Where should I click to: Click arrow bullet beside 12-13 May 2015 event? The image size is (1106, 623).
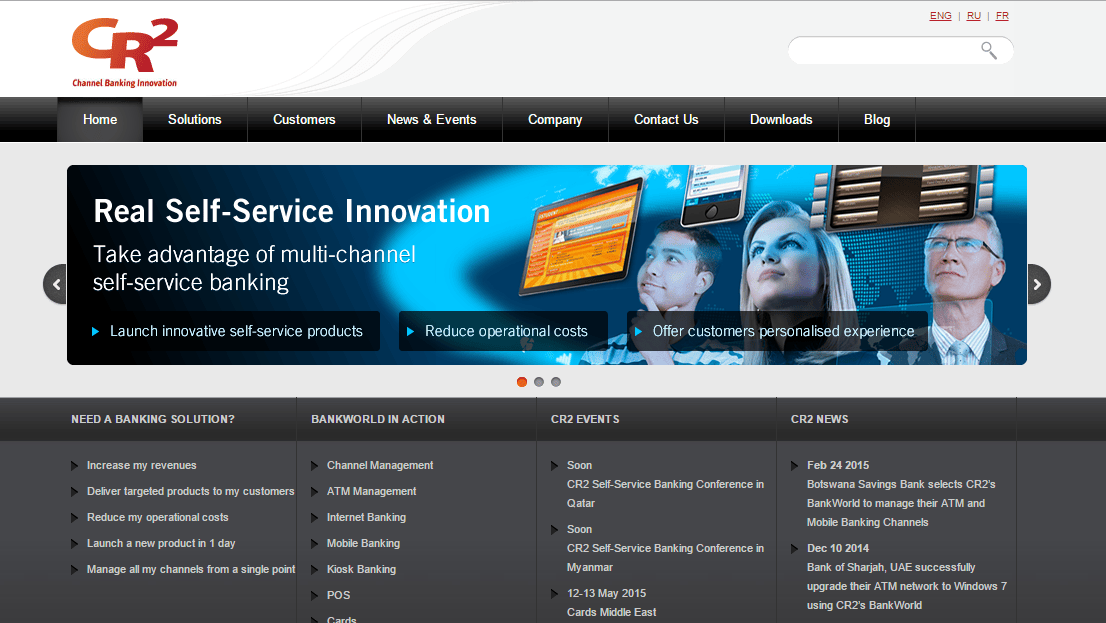click(555, 594)
